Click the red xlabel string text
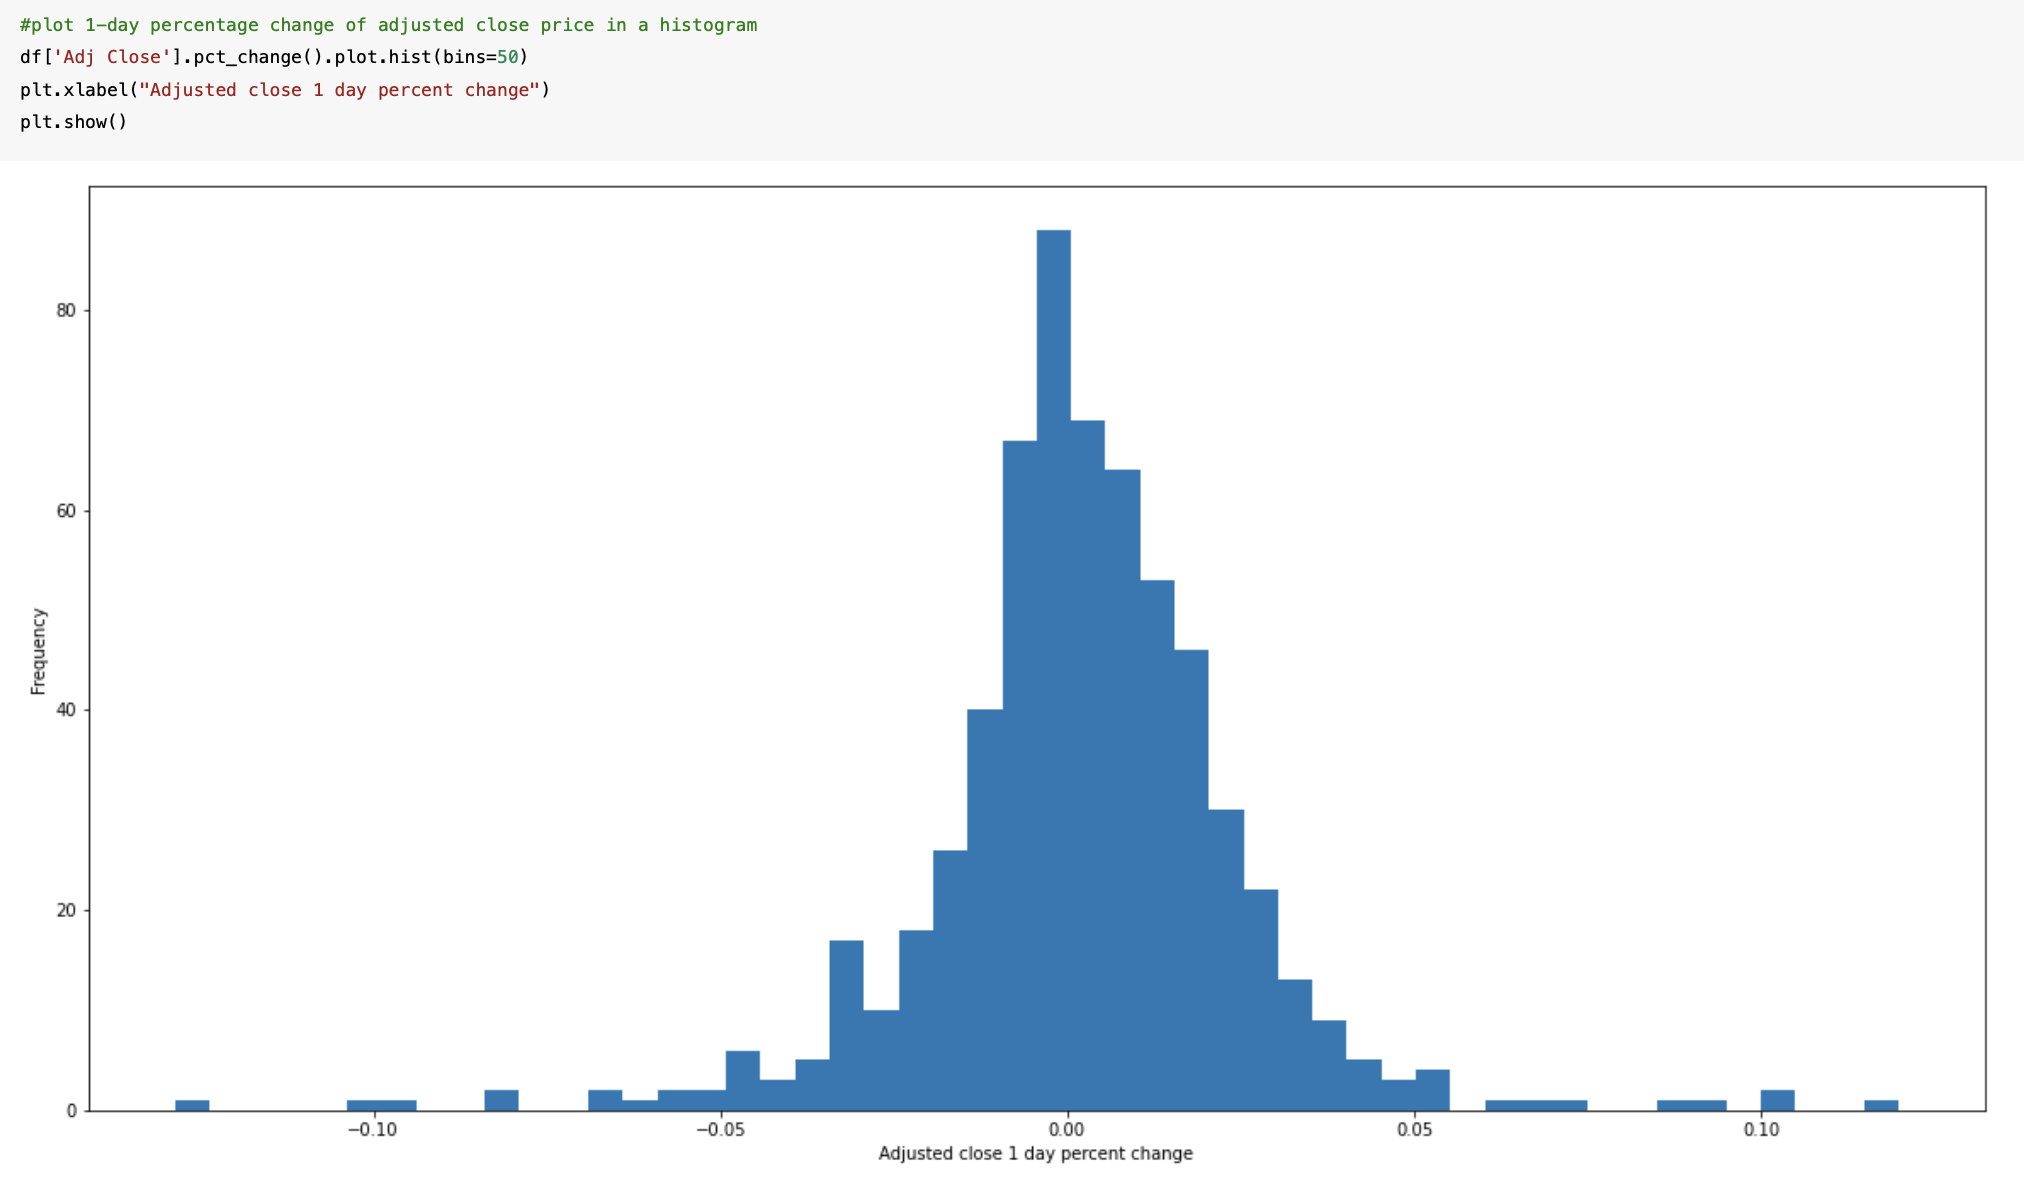 click(x=340, y=89)
